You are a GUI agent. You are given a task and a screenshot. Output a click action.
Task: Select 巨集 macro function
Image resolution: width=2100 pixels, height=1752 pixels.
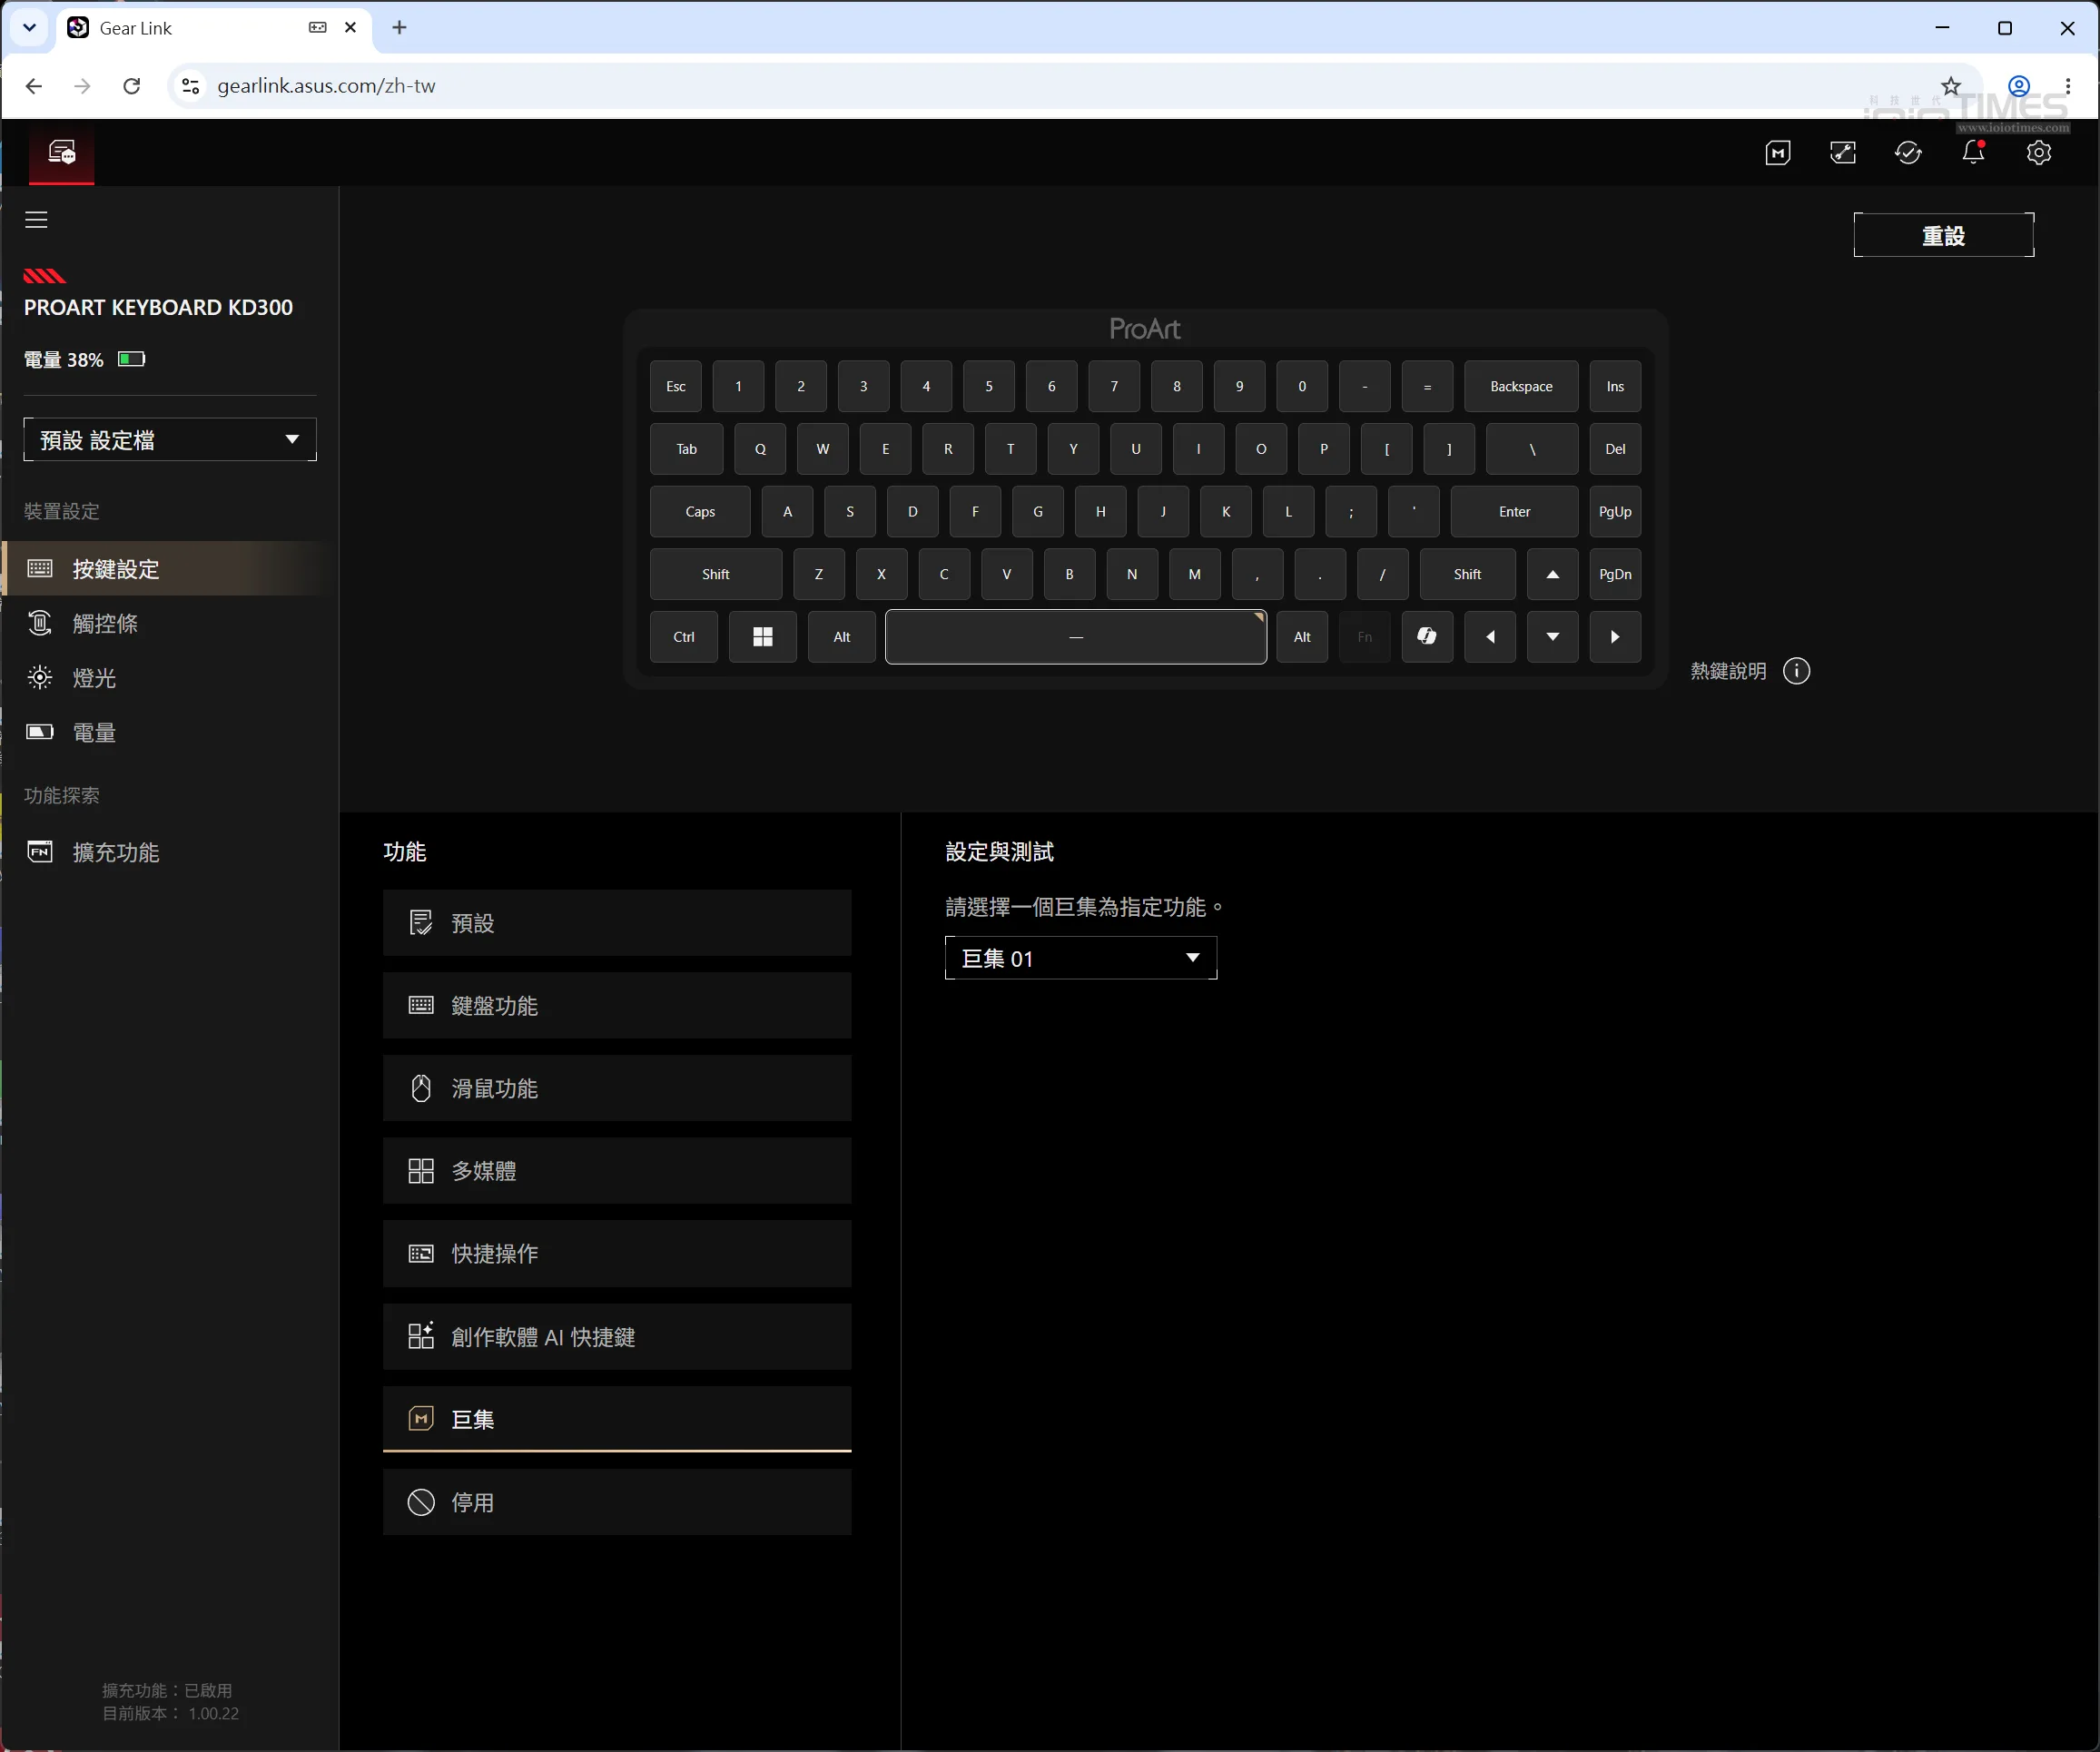pyautogui.click(x=617, y=1419)
